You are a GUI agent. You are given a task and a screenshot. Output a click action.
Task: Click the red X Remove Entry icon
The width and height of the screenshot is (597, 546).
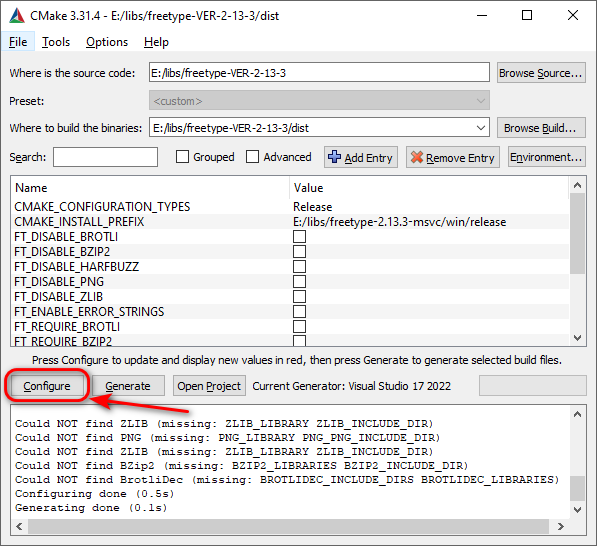coord(417,157)
